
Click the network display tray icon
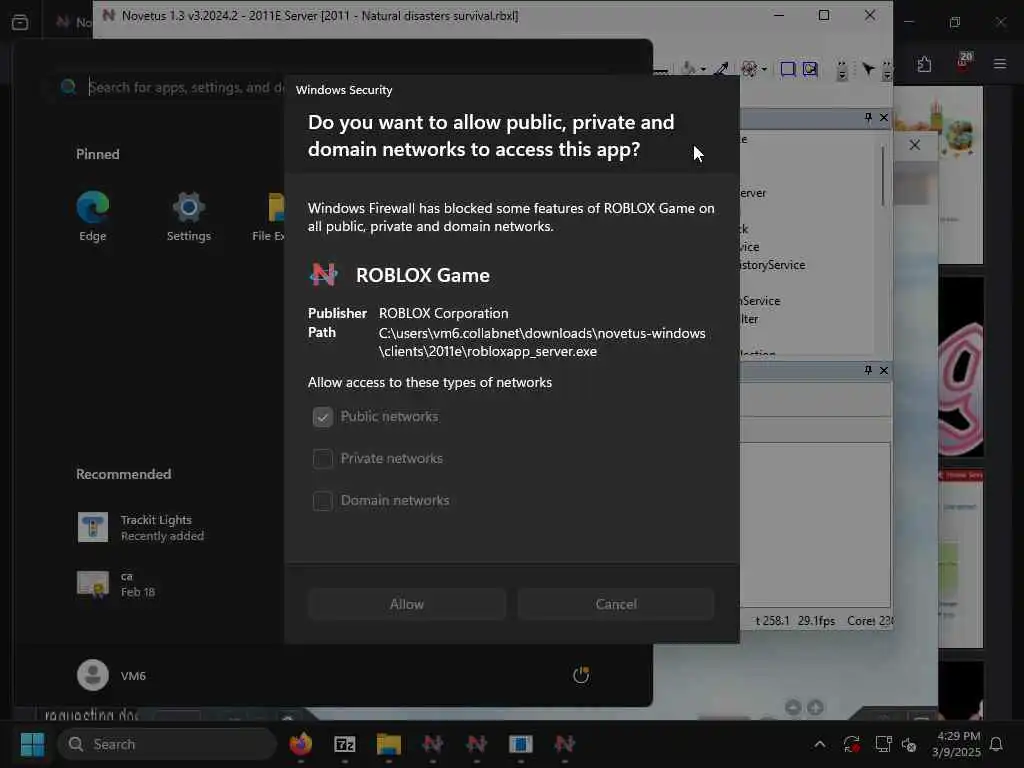point(884,744)
